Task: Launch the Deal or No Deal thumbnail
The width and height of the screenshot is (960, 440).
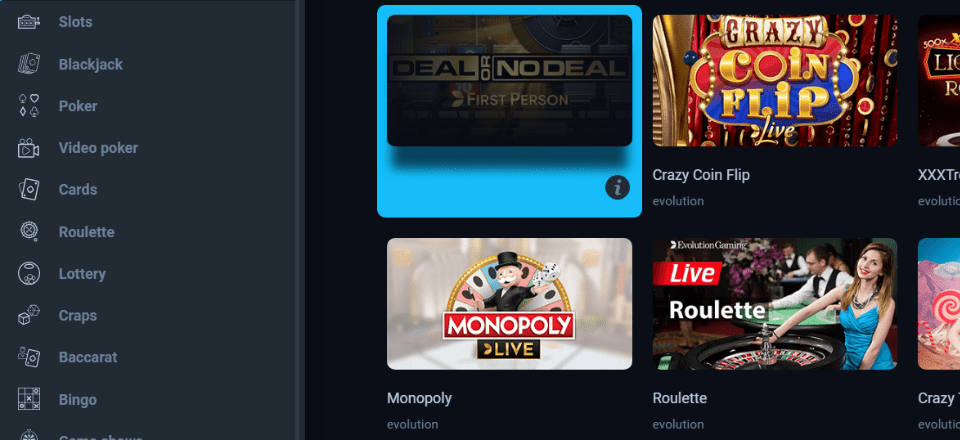Action: [x=509, y=80]
